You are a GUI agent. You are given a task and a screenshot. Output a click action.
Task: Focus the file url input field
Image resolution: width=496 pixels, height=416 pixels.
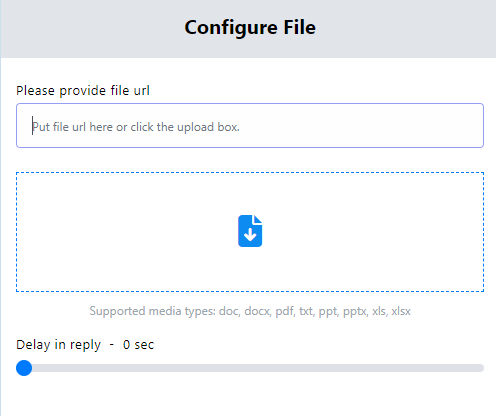pos(250,125)
